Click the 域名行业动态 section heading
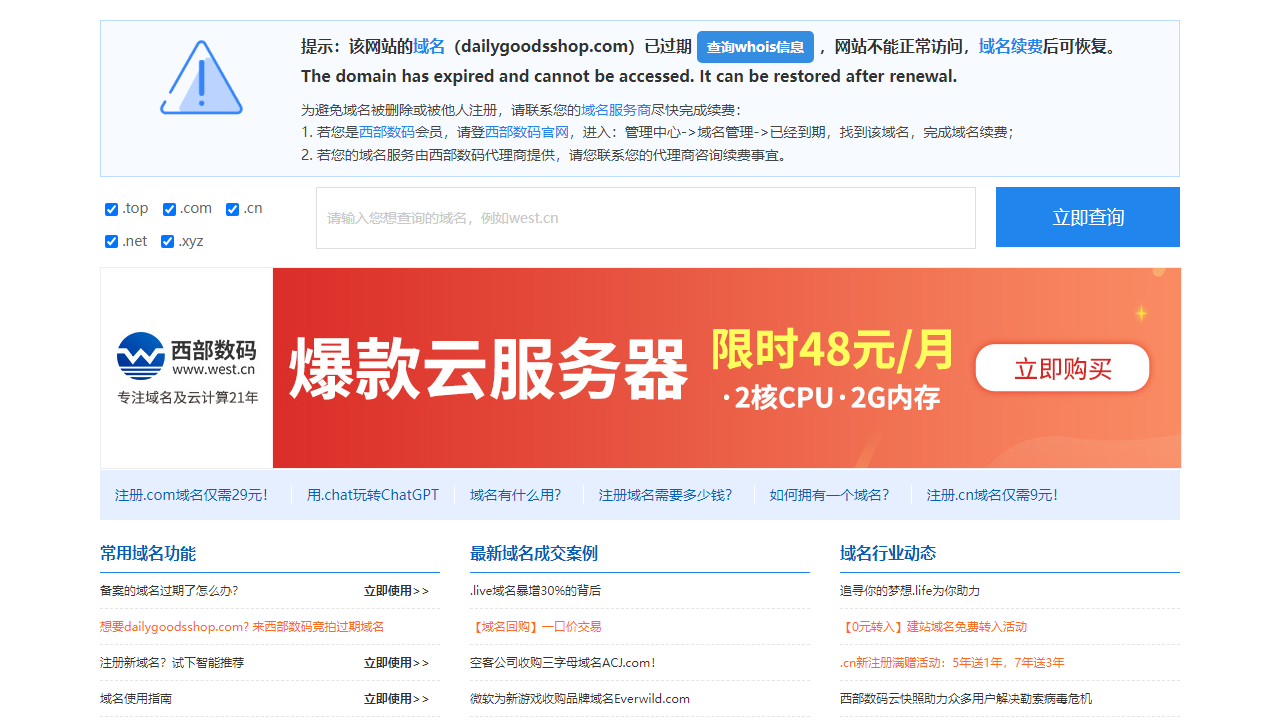Viewport: 1280px width, 720px height. tap(888, 553)
